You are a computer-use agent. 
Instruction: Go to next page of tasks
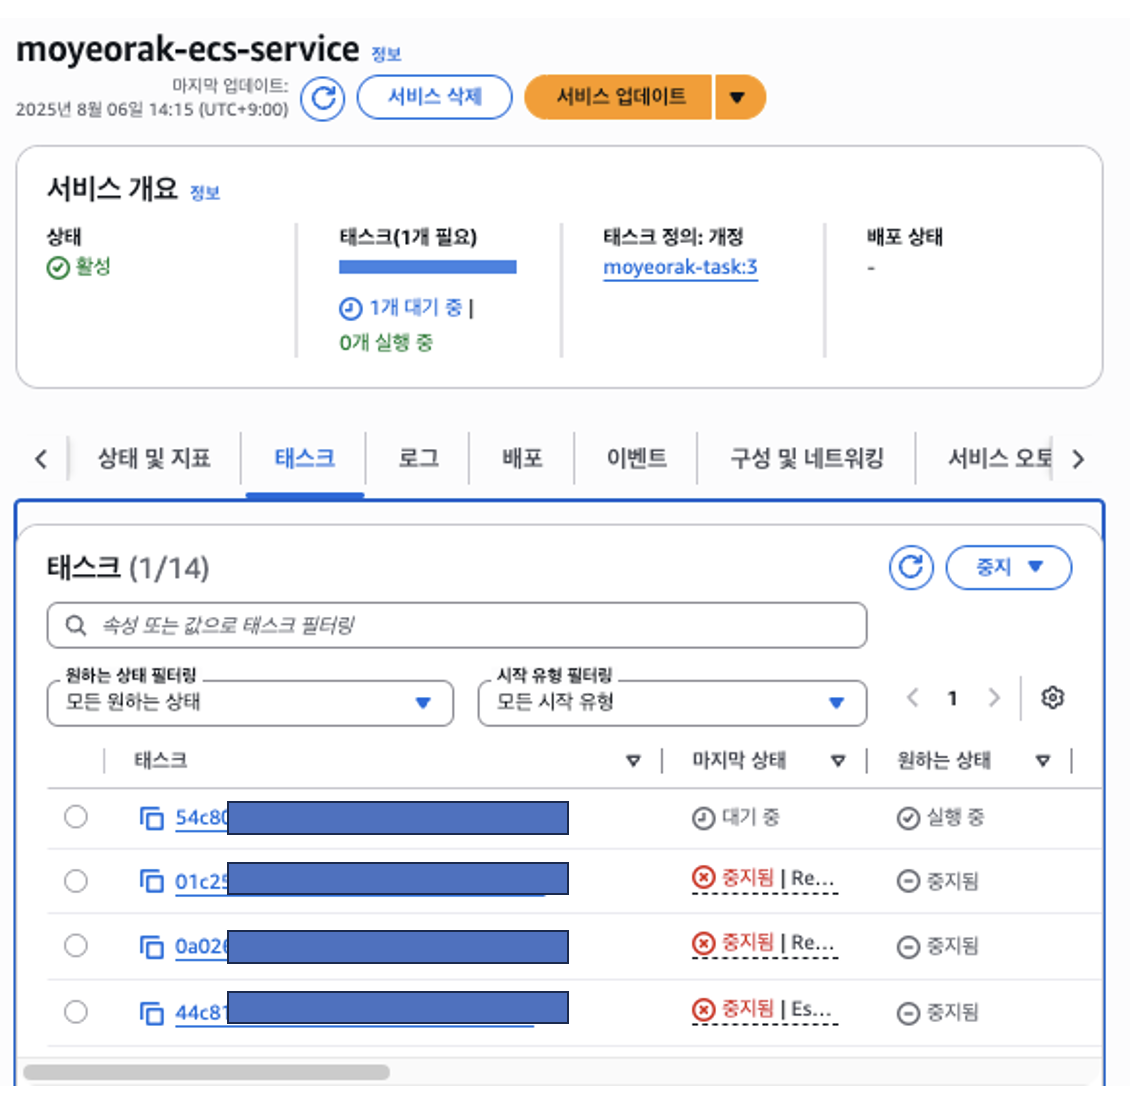pos(995,698)
